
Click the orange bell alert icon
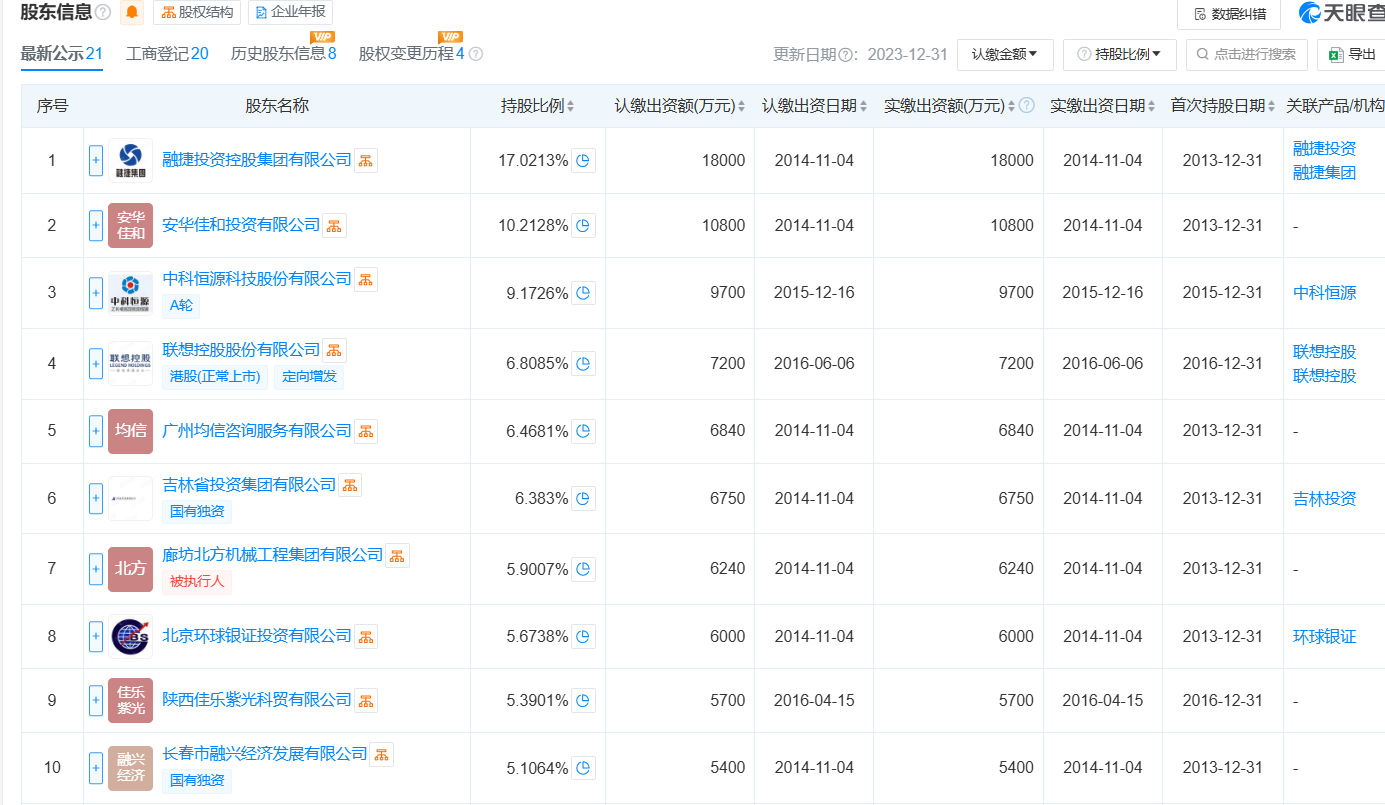pos(132,13)
